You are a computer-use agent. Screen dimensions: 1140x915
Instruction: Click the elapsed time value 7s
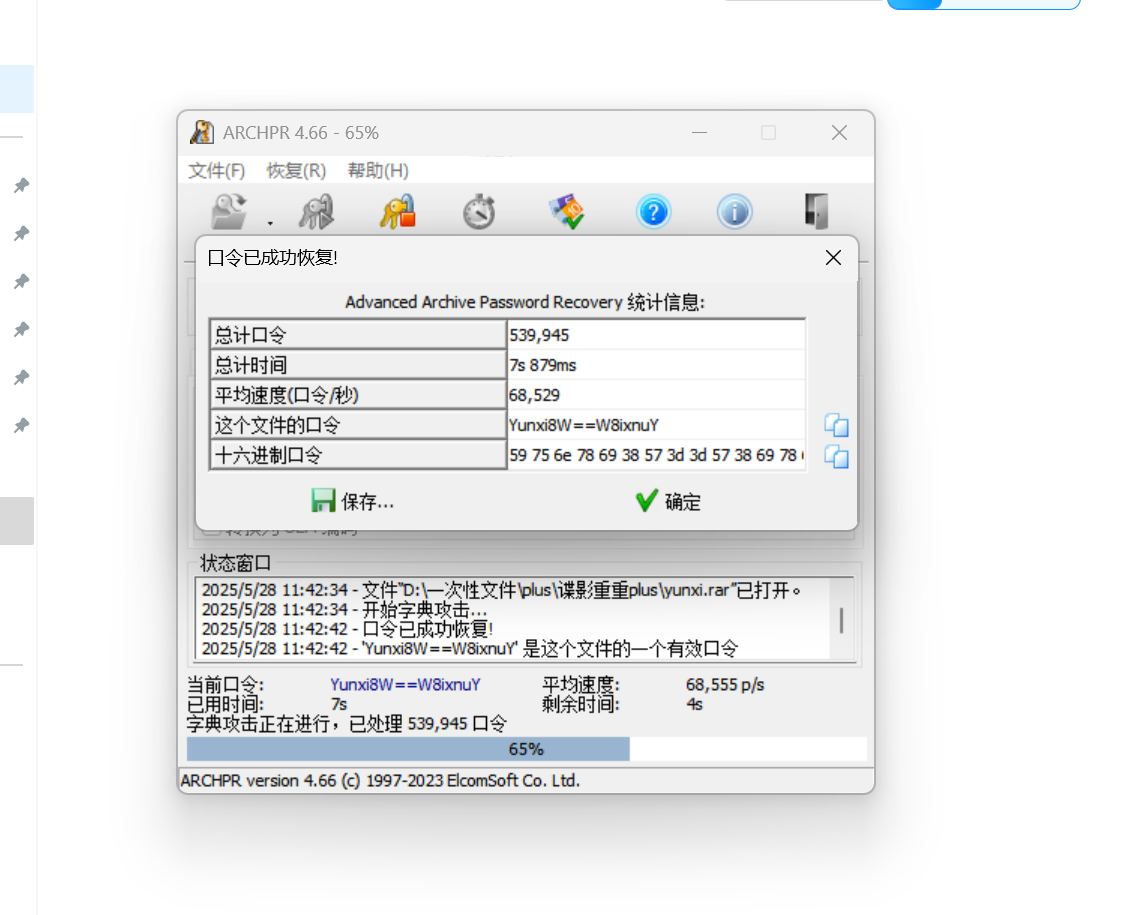(339, 704)
